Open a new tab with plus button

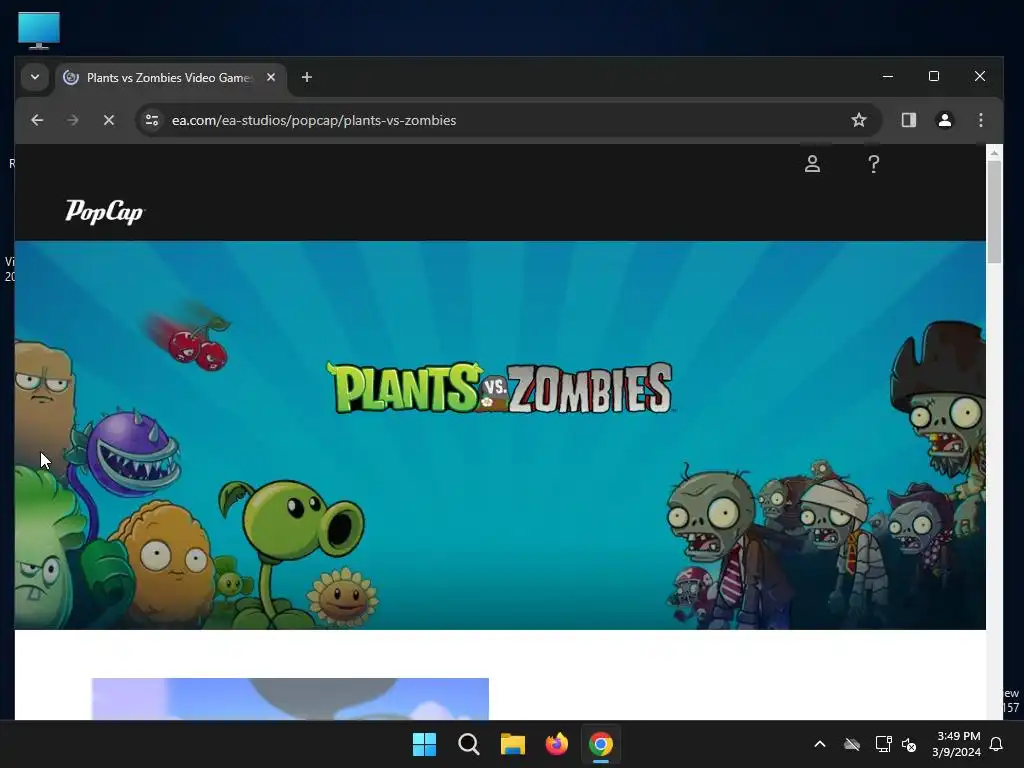point(306,77)
